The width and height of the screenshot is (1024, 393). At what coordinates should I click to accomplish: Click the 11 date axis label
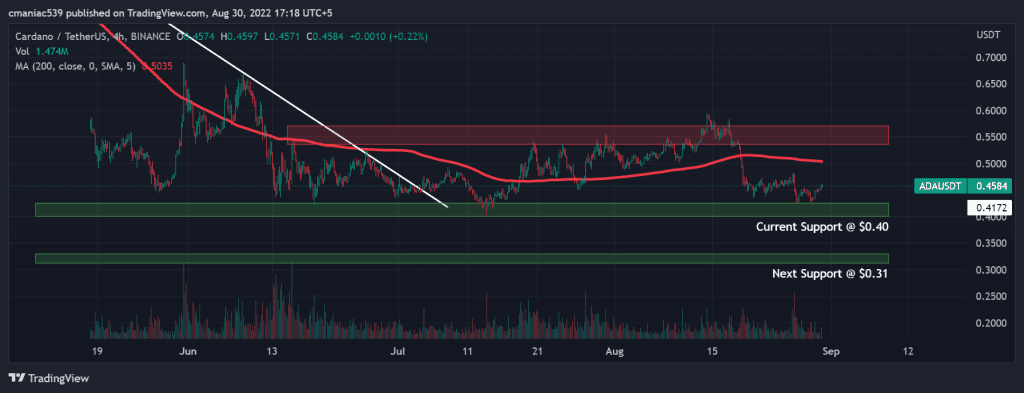tap(468, 351)
